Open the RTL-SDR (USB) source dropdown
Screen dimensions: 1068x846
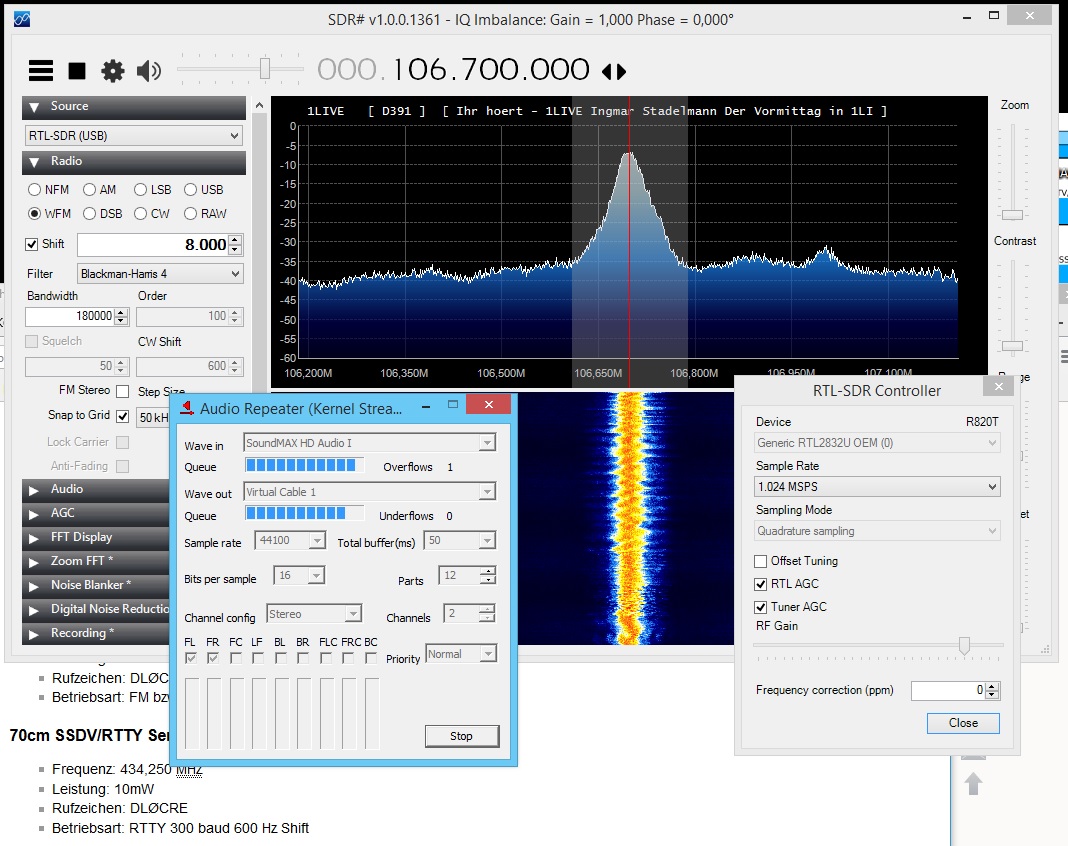[x=134, y=136]
